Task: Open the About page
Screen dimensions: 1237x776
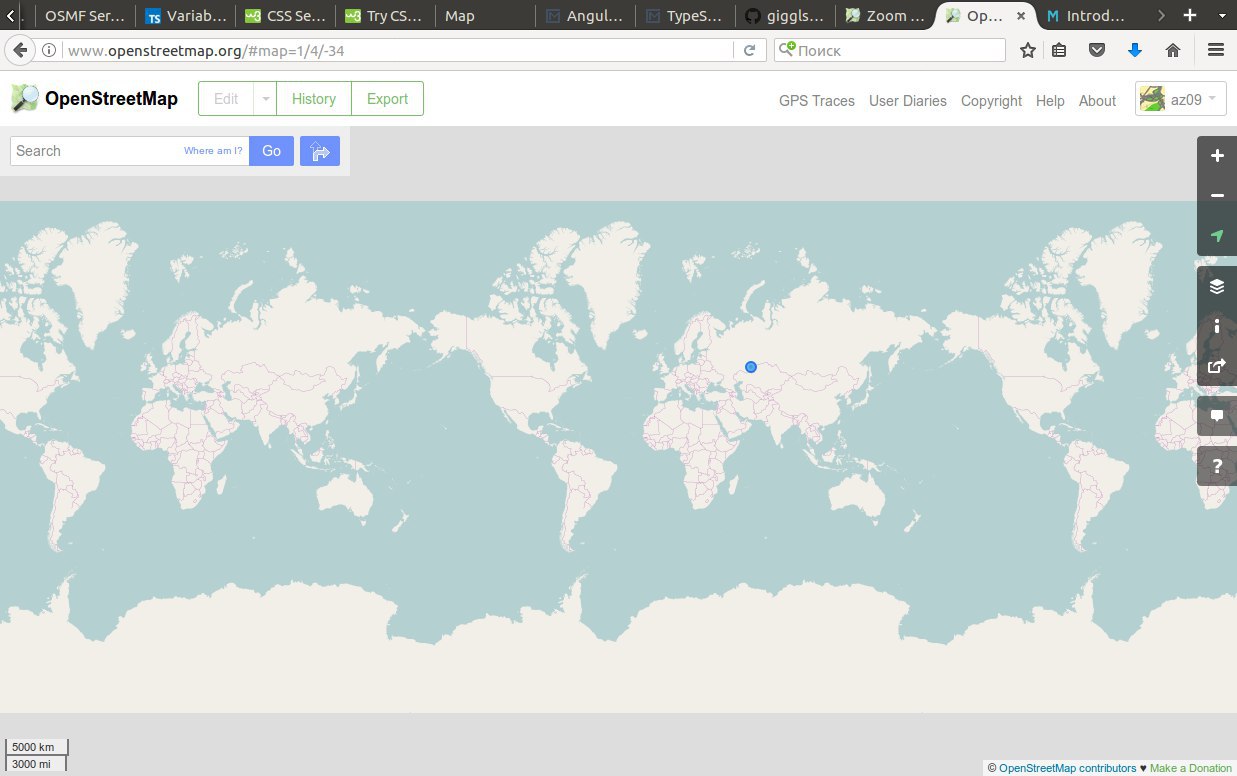Action: coord(1097,100)
